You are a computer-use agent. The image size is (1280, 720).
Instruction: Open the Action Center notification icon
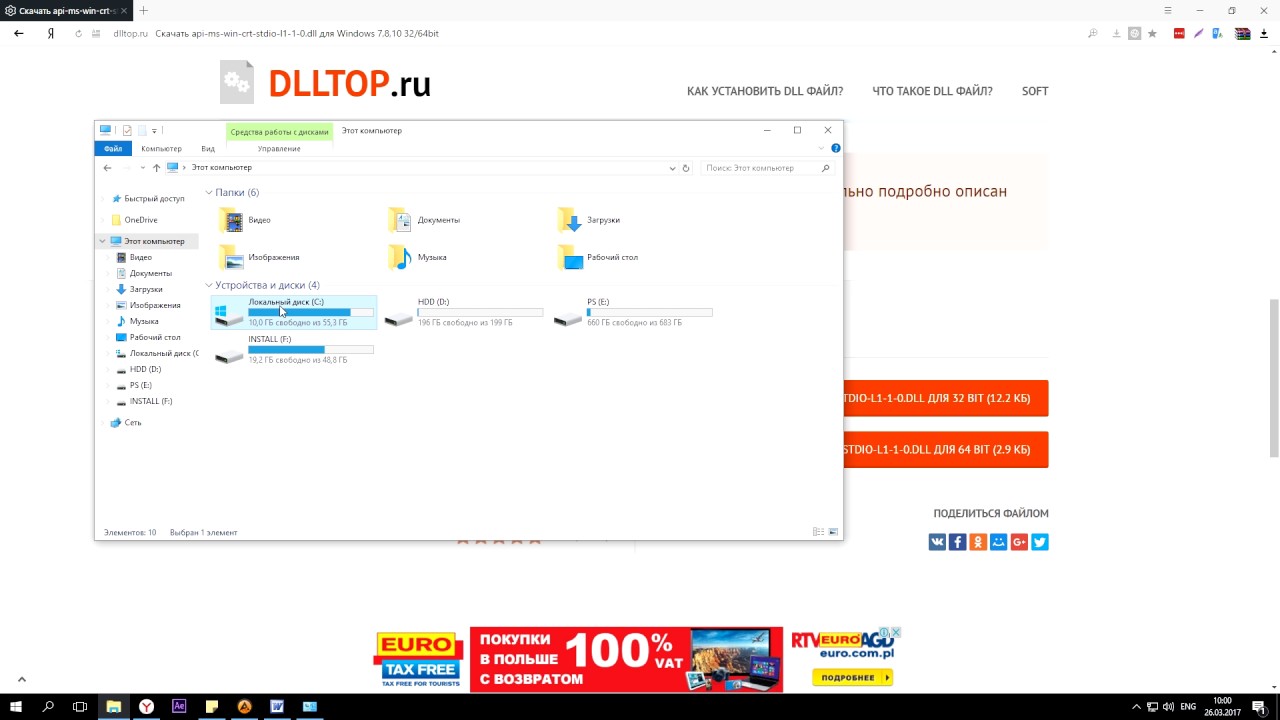click(1260, 706)
